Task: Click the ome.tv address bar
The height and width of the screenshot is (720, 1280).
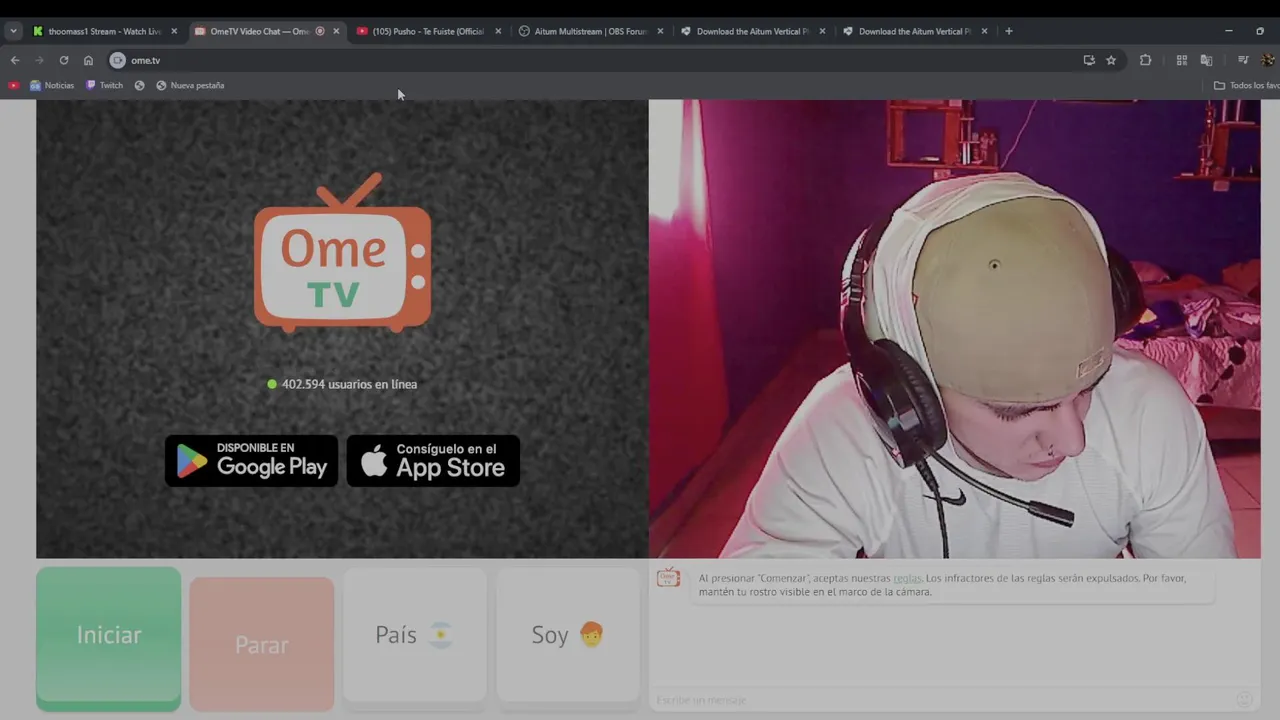Action: click(600, 60)
